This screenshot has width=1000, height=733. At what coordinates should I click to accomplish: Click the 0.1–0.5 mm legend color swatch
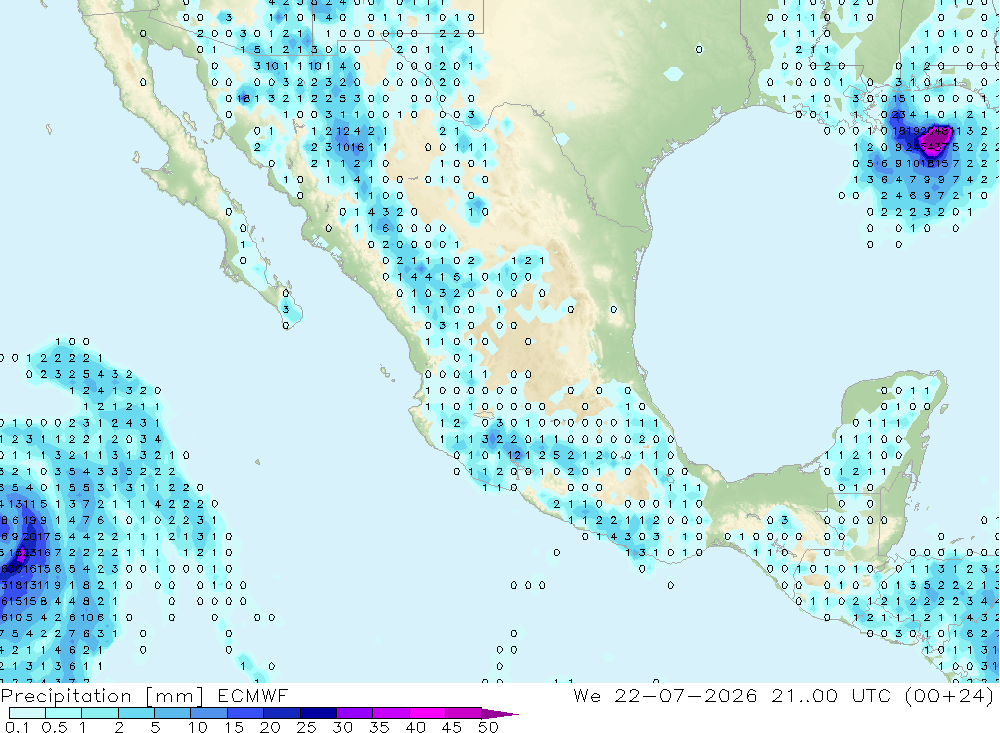27,713
